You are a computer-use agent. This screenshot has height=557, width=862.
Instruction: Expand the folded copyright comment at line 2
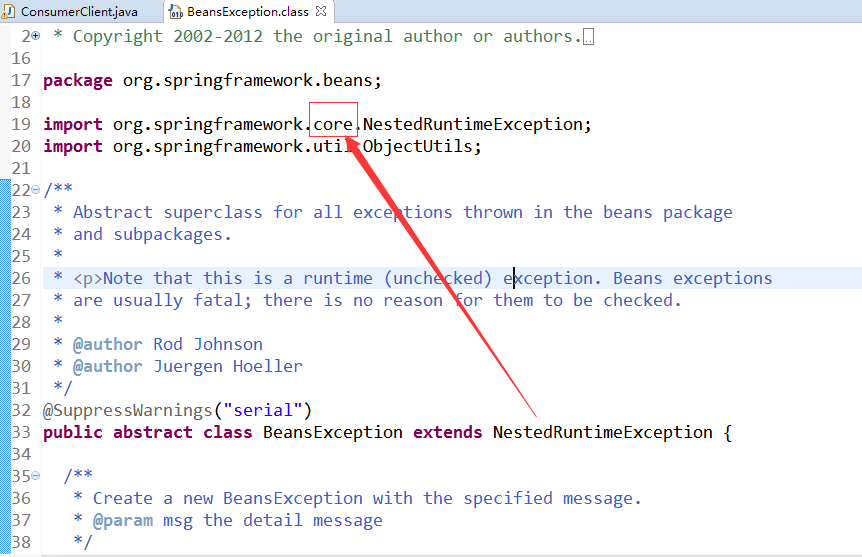coord(36,36)
